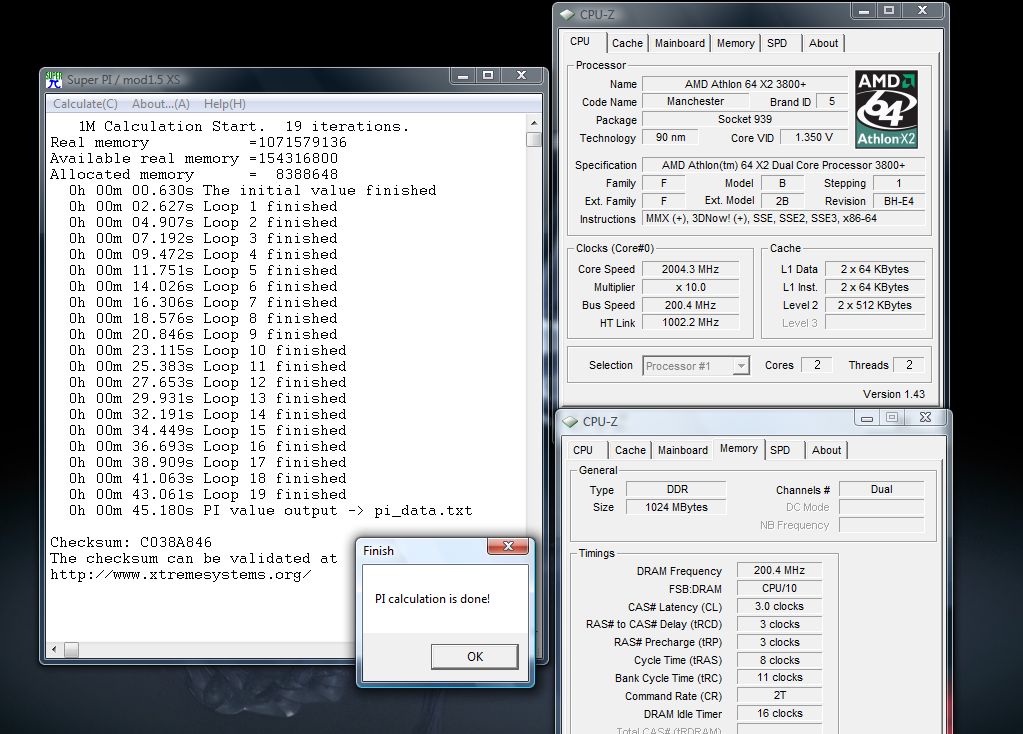This screenshot has height=734, width=1023.
Task: Click the Core VID value 1.350 V
Action: [x=814, y=138]
